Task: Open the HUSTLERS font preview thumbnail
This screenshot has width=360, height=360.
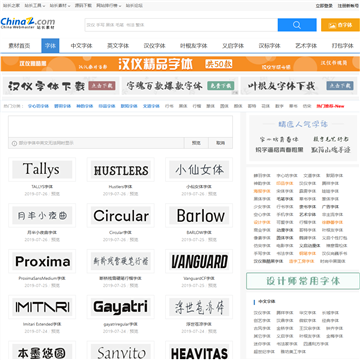Action: 121,169
